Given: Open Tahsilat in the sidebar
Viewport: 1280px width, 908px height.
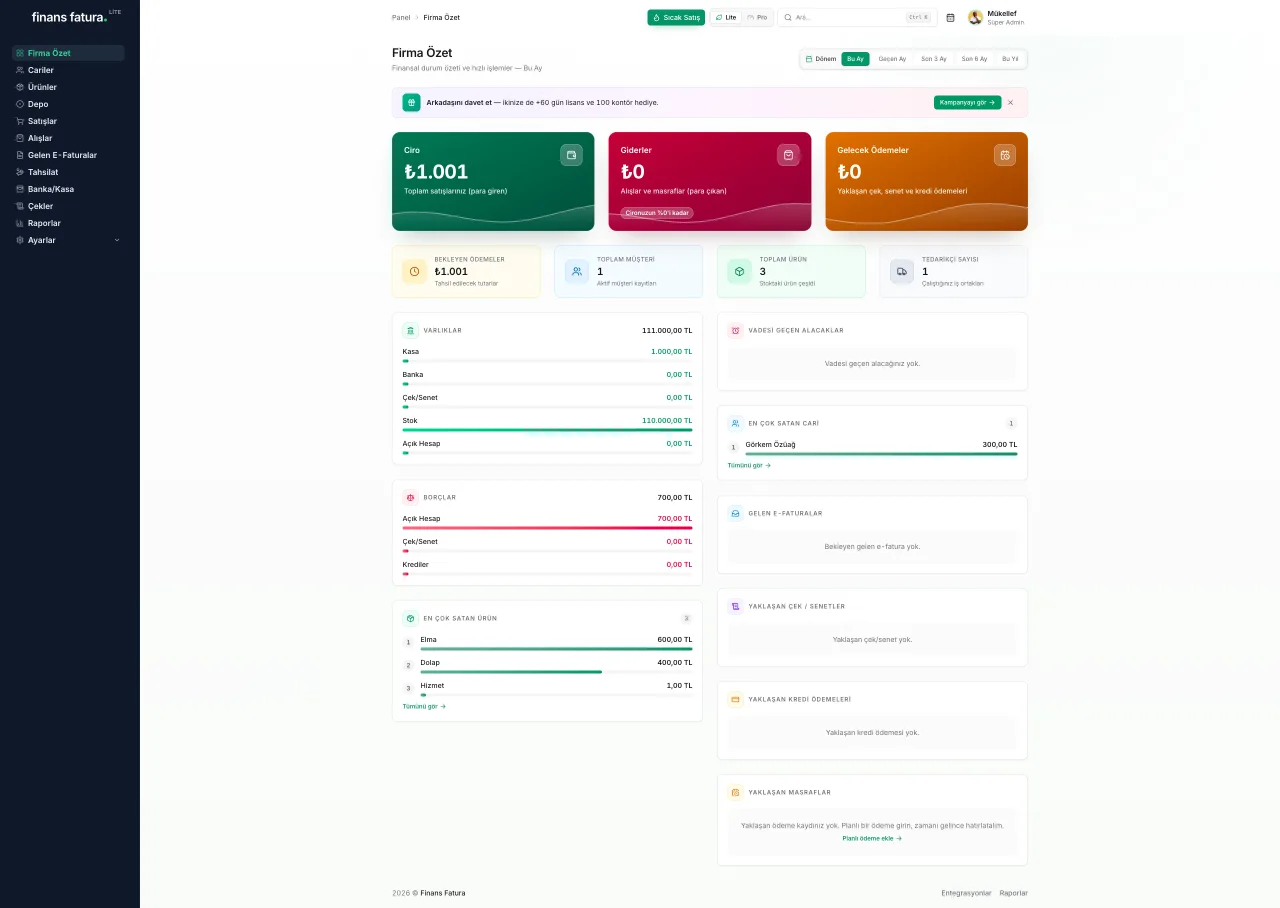Looking at the screenshot, I should pos(68,172).
